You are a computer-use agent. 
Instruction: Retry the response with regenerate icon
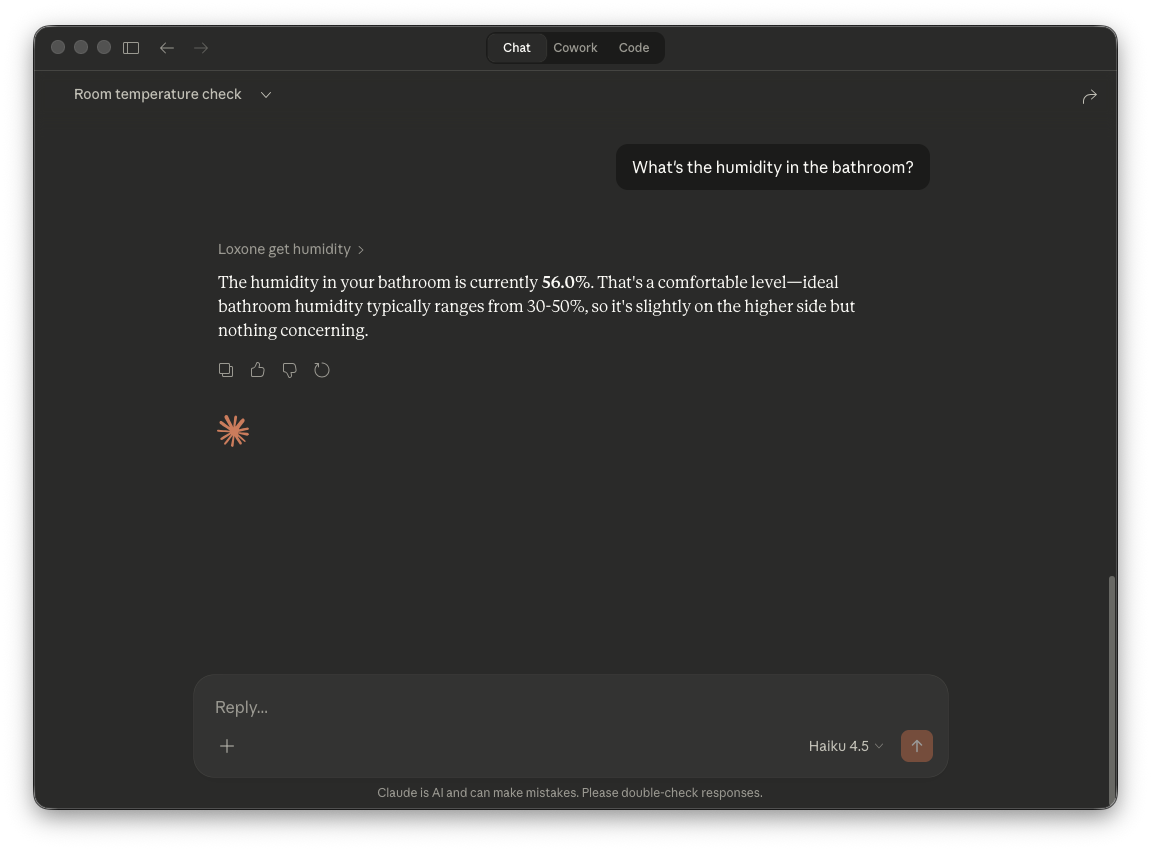[322, 370]
